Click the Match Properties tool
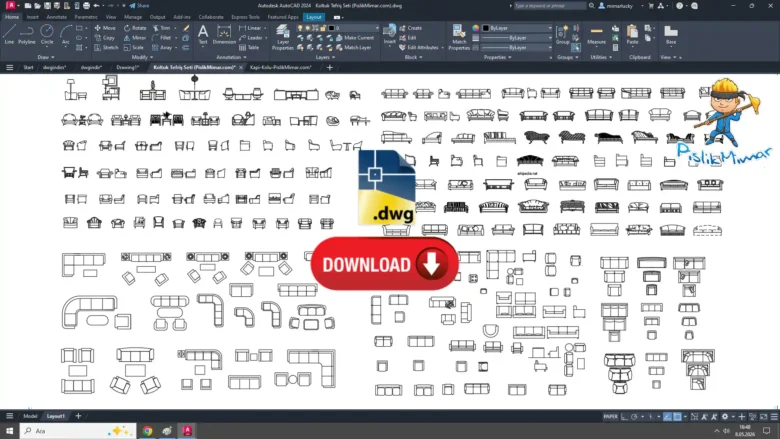 pyautogui.click(x=459, y=37)
